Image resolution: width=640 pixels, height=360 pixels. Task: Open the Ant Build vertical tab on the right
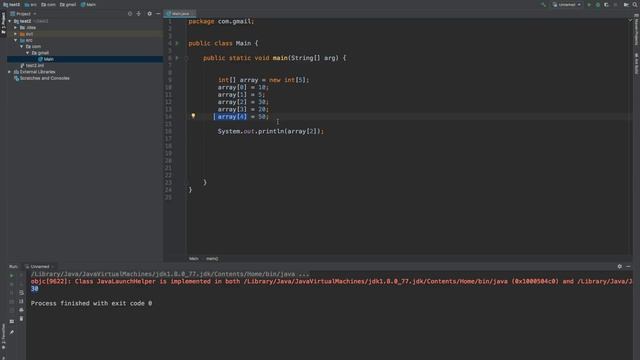(636, 64)
